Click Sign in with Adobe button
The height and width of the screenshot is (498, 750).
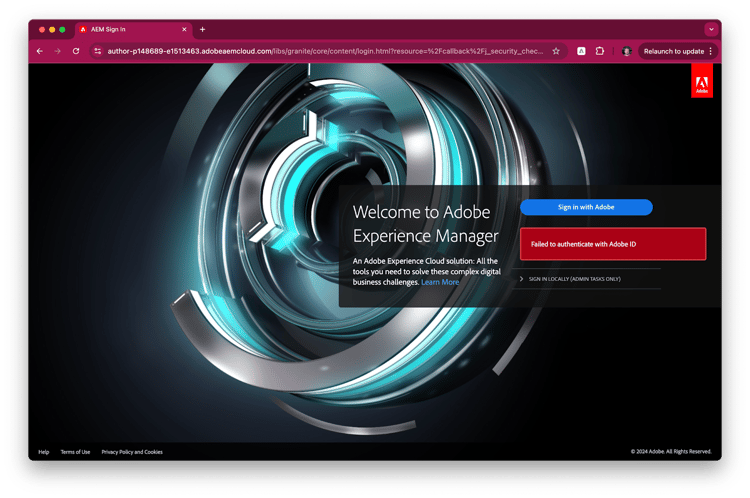tap(586, 207)
